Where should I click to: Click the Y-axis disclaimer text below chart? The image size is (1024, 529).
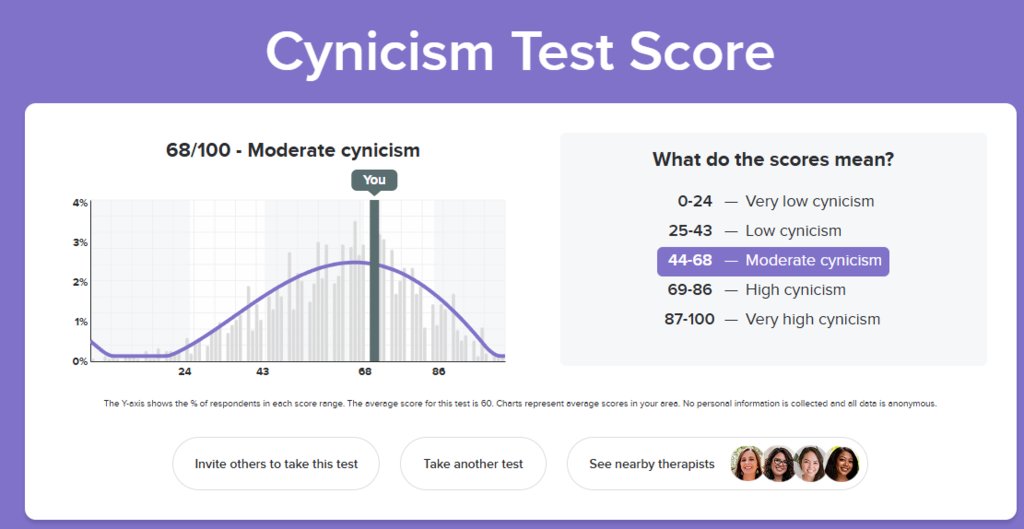point(520,404)
